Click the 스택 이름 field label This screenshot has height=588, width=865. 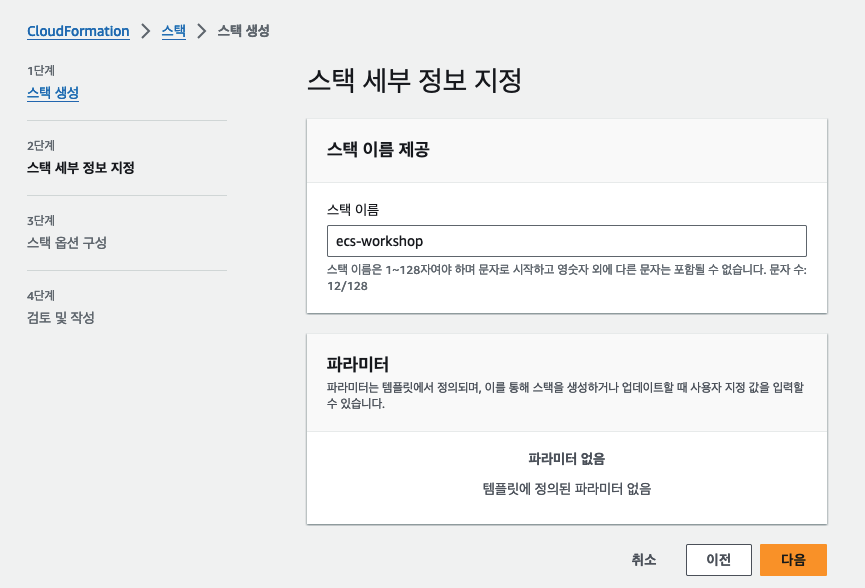tap(353, 210)
